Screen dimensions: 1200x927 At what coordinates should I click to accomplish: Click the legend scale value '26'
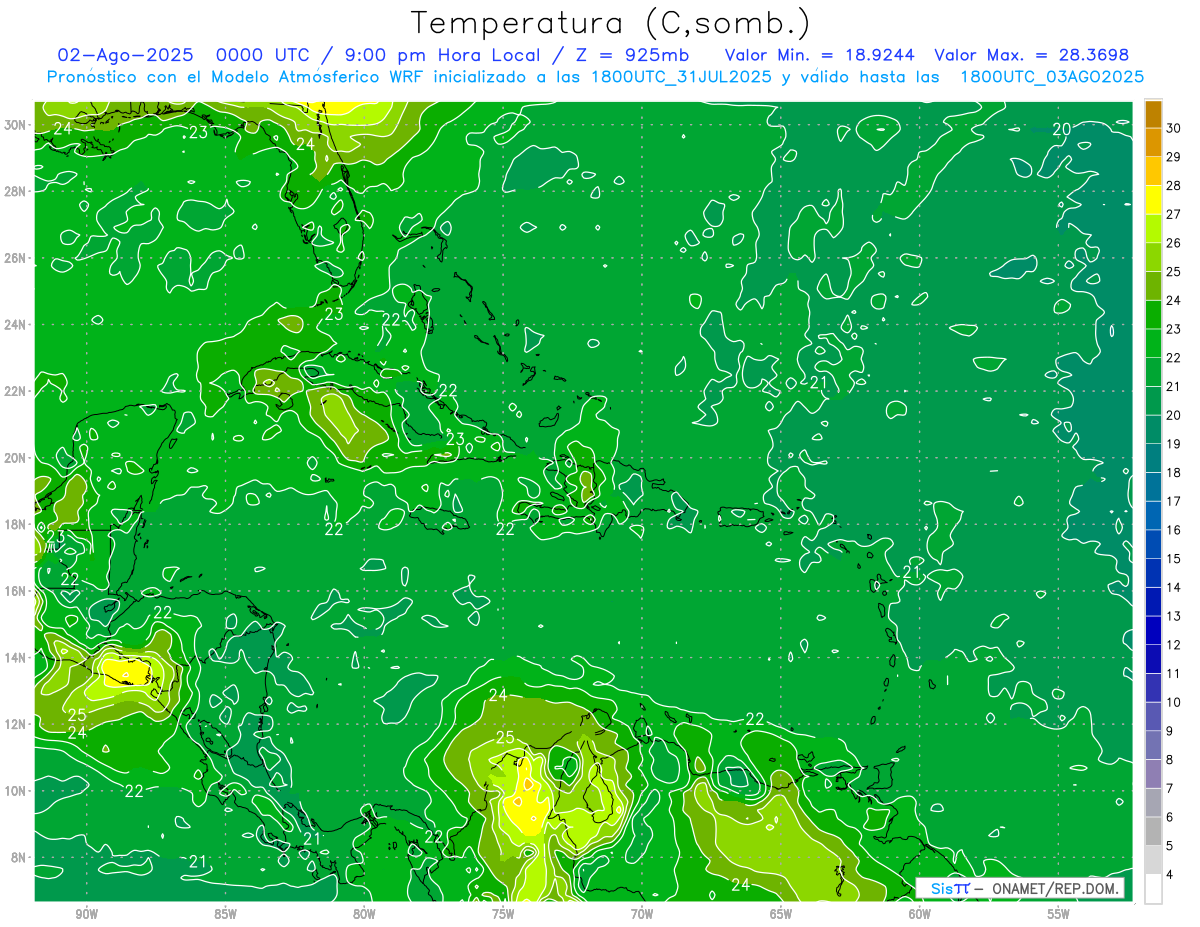(1174, 243)
